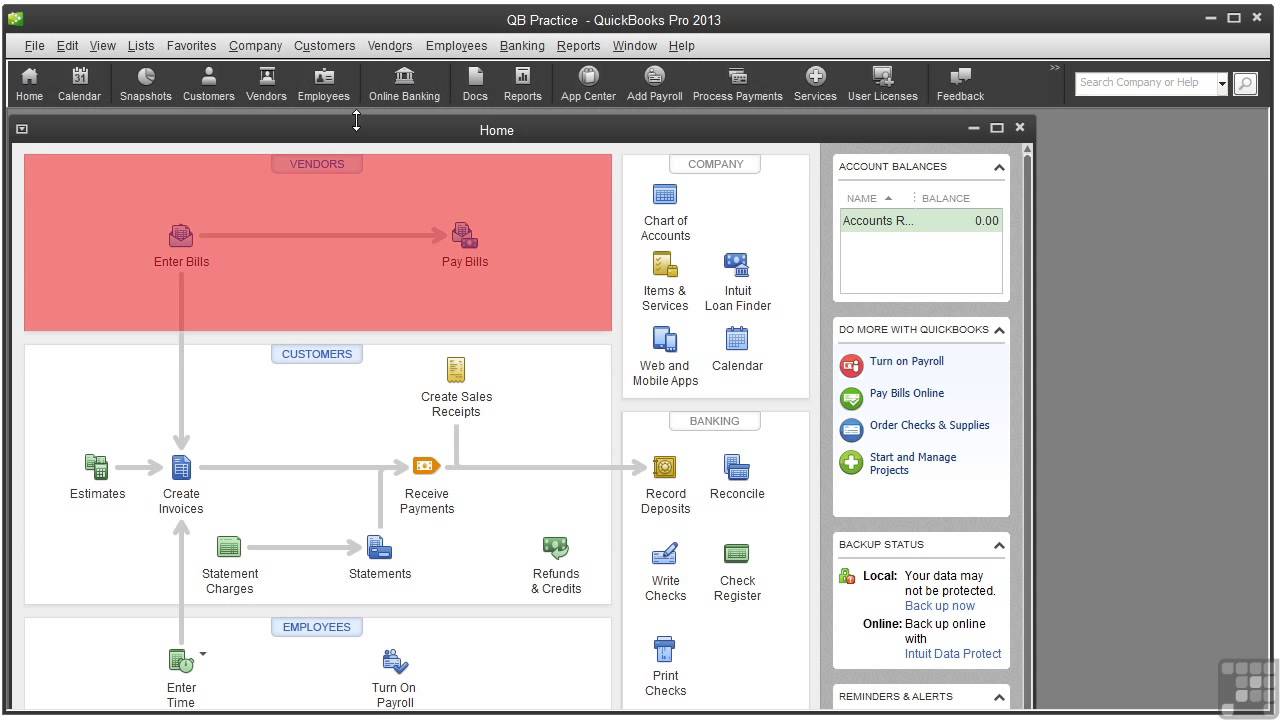Collapse the Do More With QuickBooks panel
Screen dimensions: 1280x720
click(x=998, y=330)
